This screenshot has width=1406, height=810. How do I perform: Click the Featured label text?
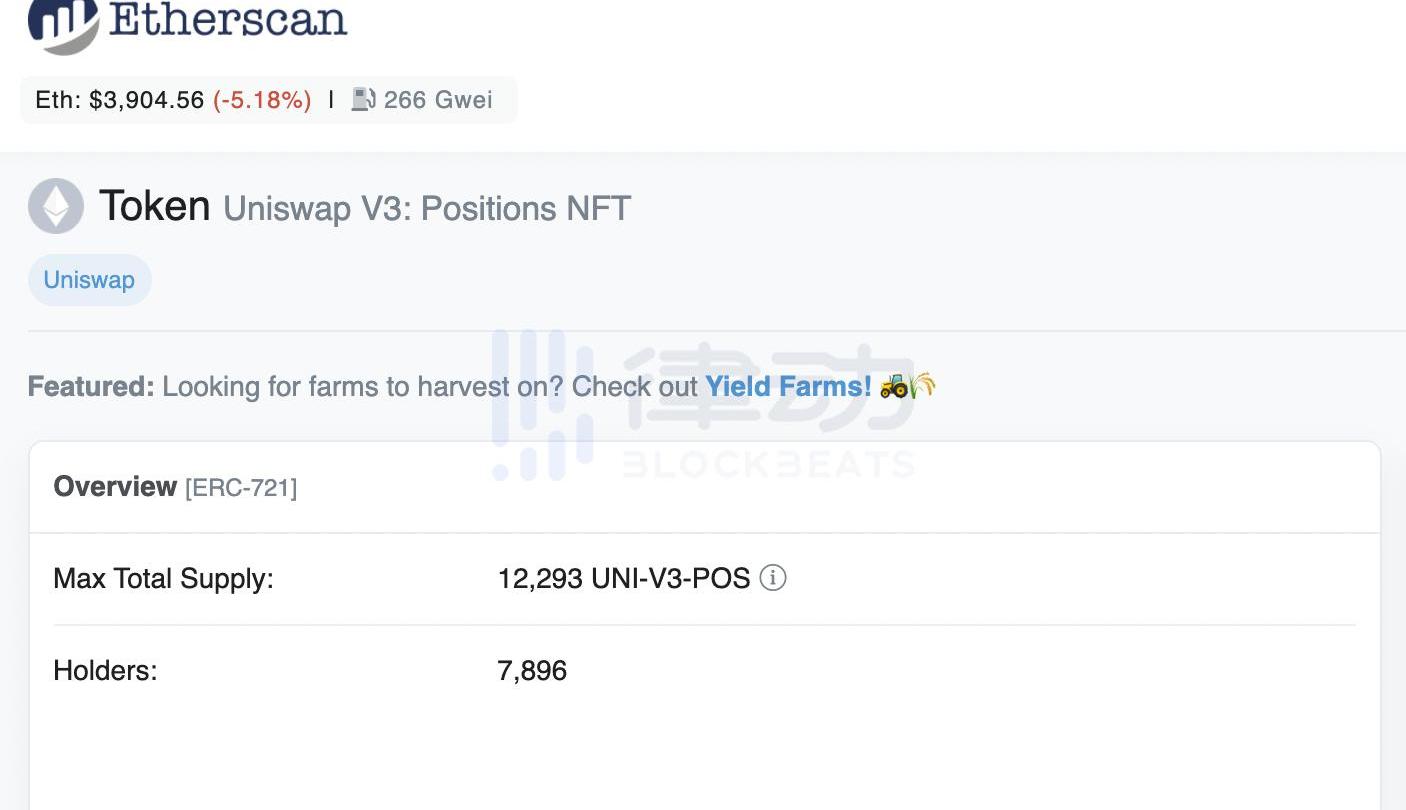point(91,387)
